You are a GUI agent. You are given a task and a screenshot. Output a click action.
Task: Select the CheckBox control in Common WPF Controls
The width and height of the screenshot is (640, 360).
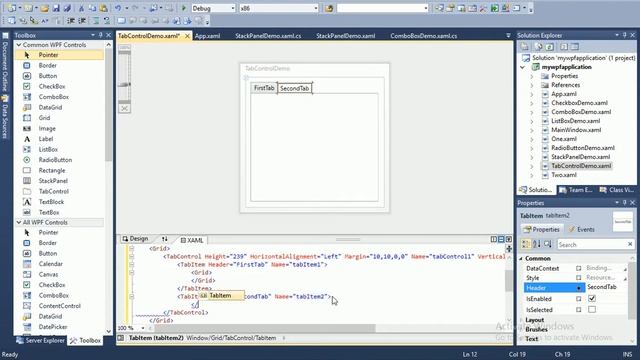tap(52, 86)
